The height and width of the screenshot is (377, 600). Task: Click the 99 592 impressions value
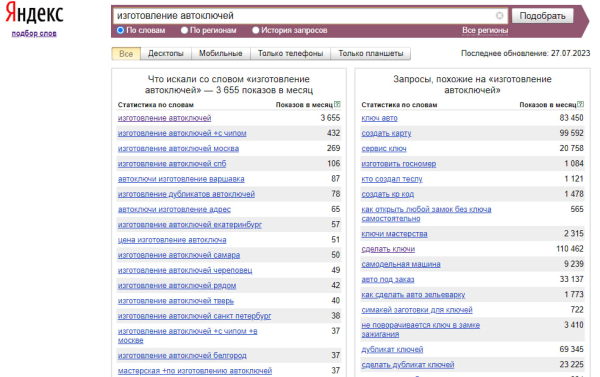point(571,133)
